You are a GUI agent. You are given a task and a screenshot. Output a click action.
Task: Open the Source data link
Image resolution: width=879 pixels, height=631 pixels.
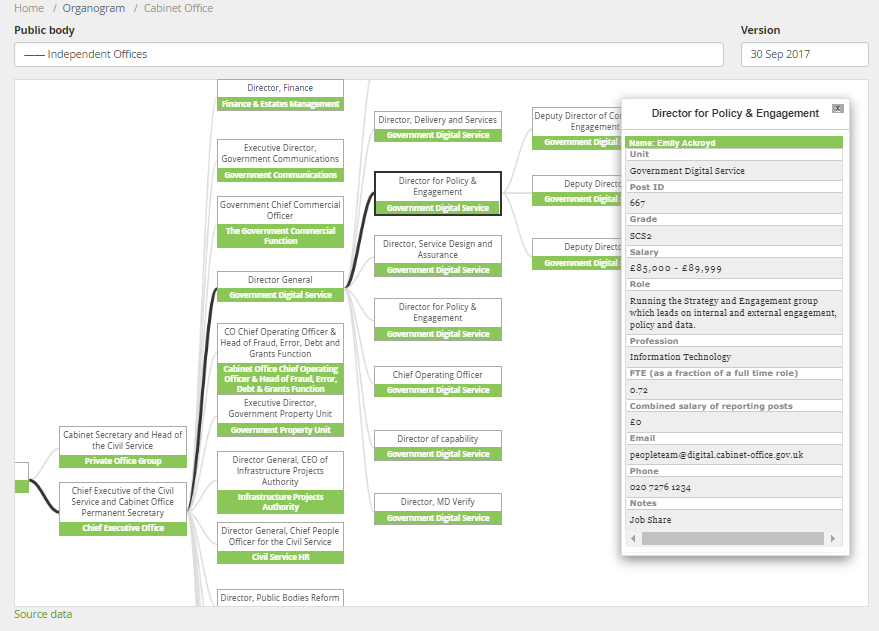click(43, 614)
